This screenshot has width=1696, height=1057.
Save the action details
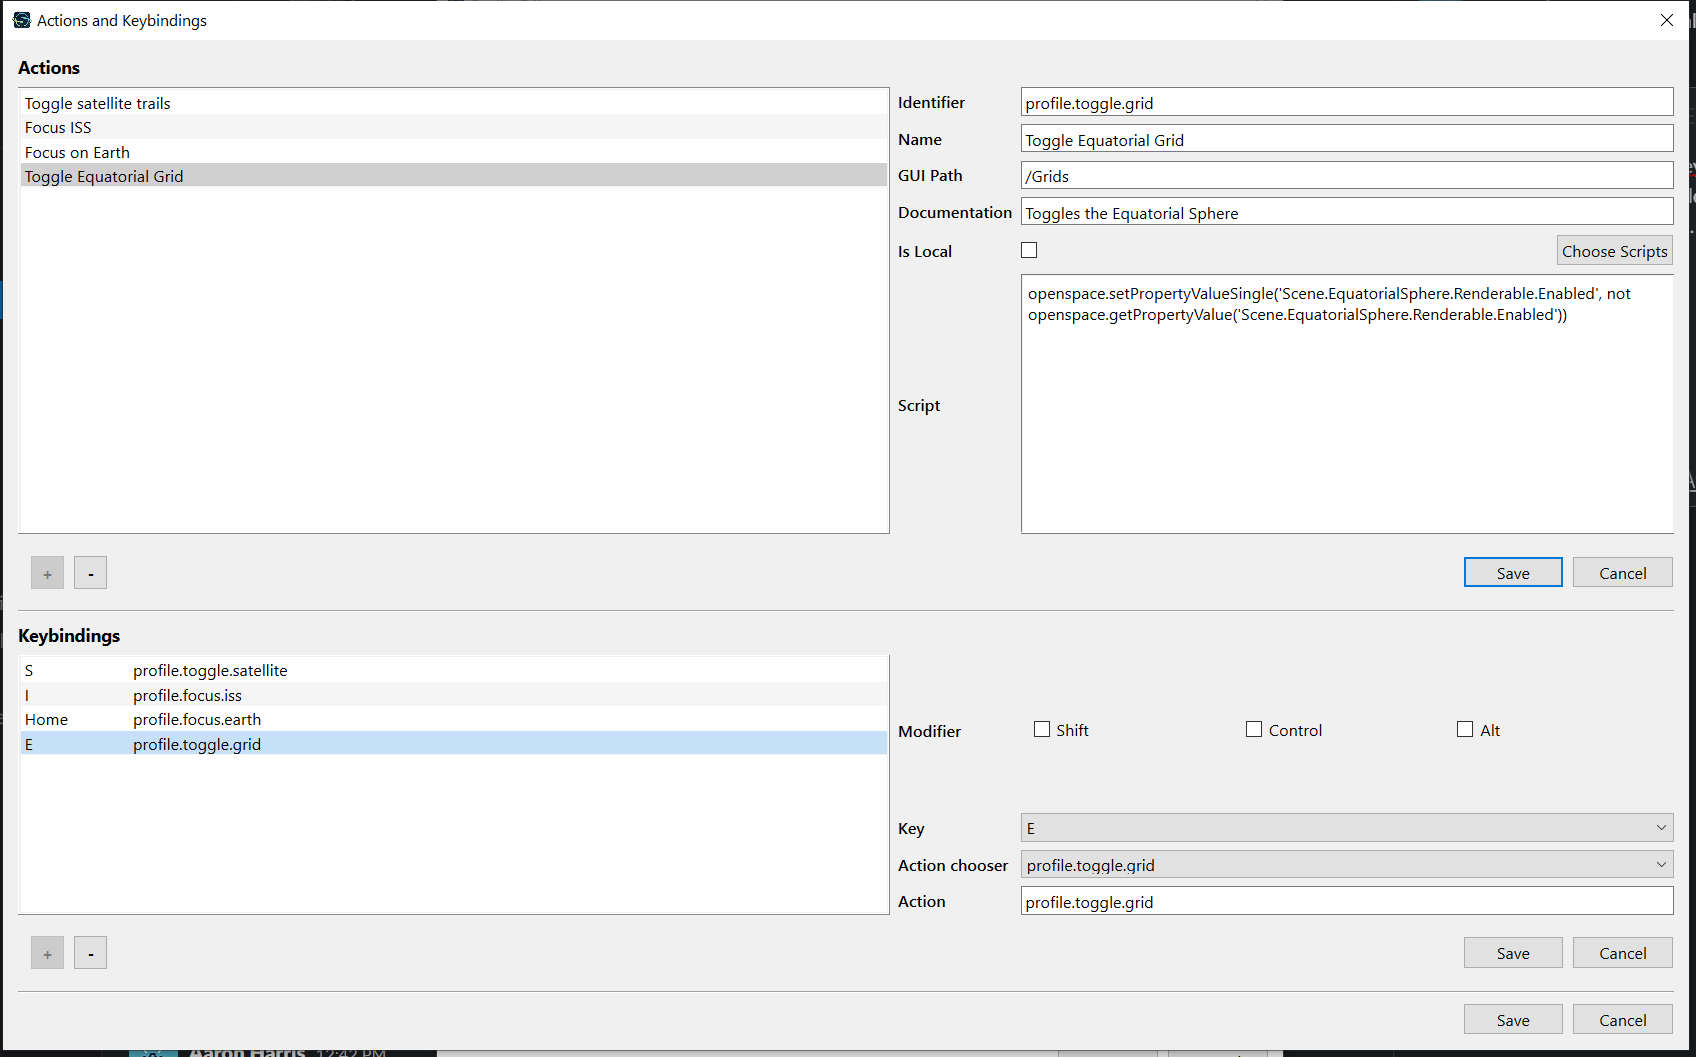tap(1513, 573)
